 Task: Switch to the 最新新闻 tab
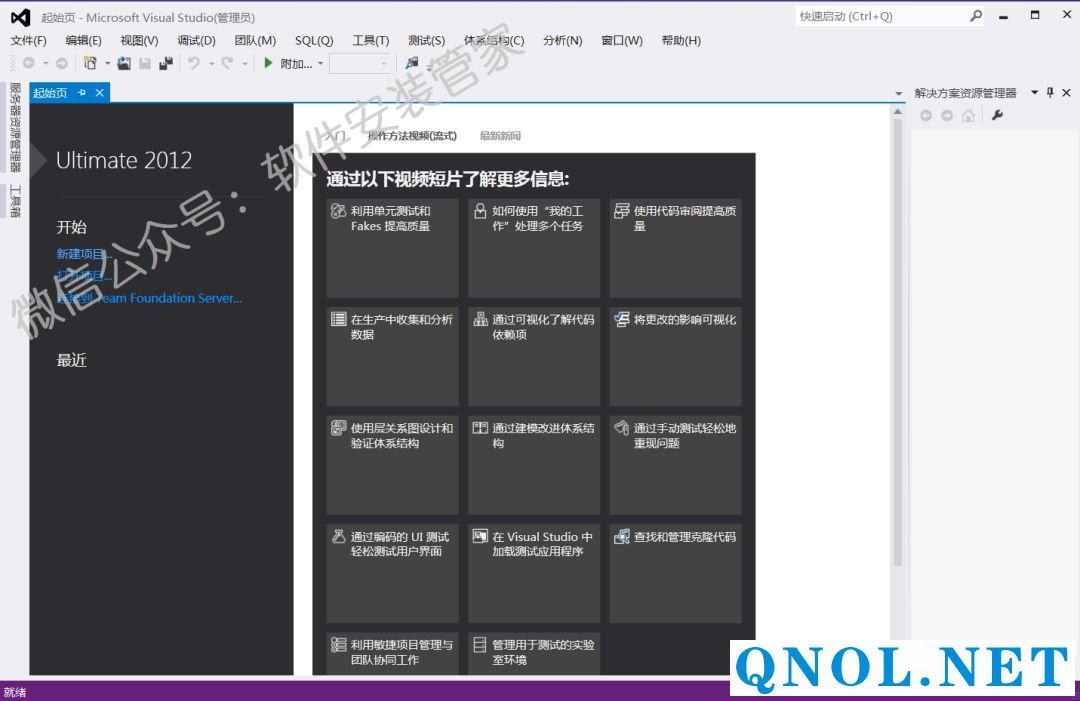click(500, 136)
